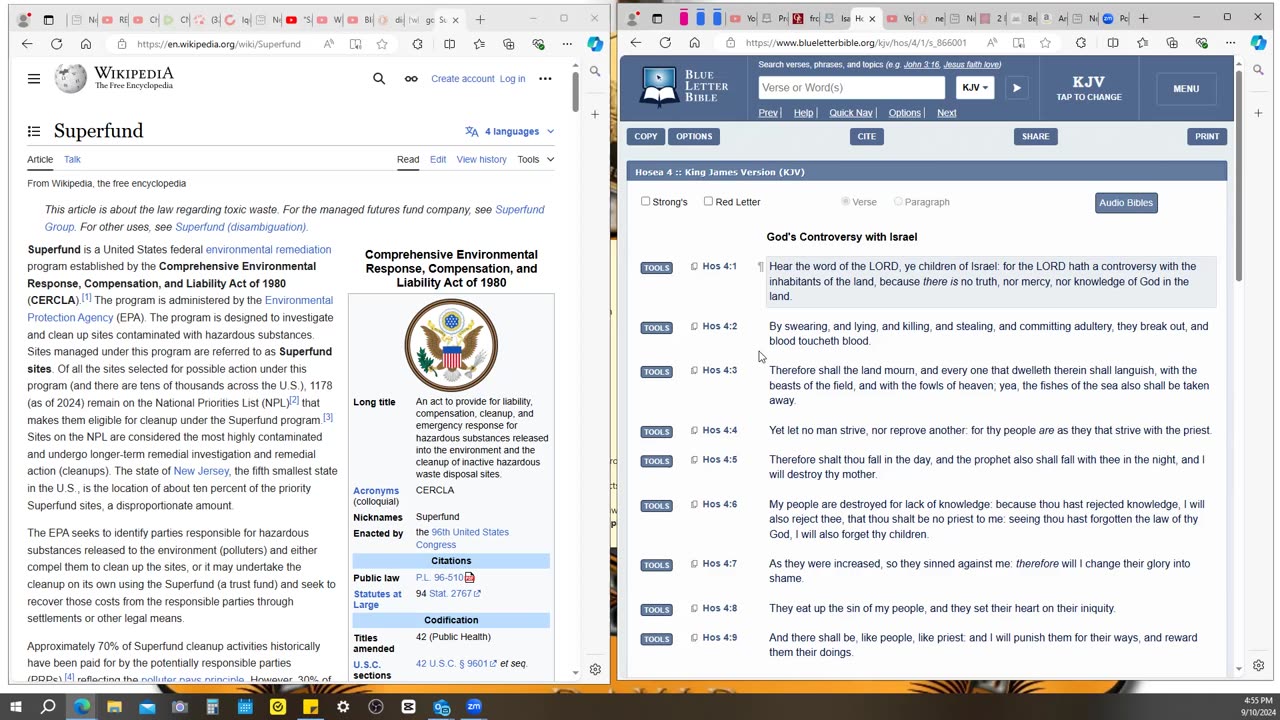Open split screen in Wikipedia browser window

(449, 44)
